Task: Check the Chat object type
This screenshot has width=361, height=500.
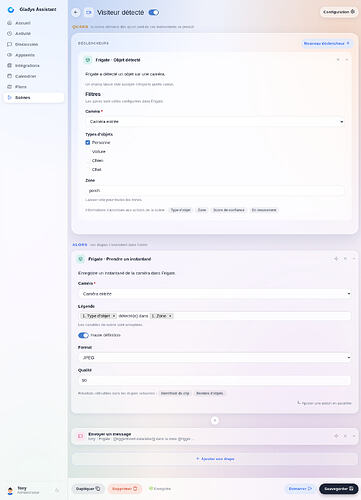Action: click(88, 169)
